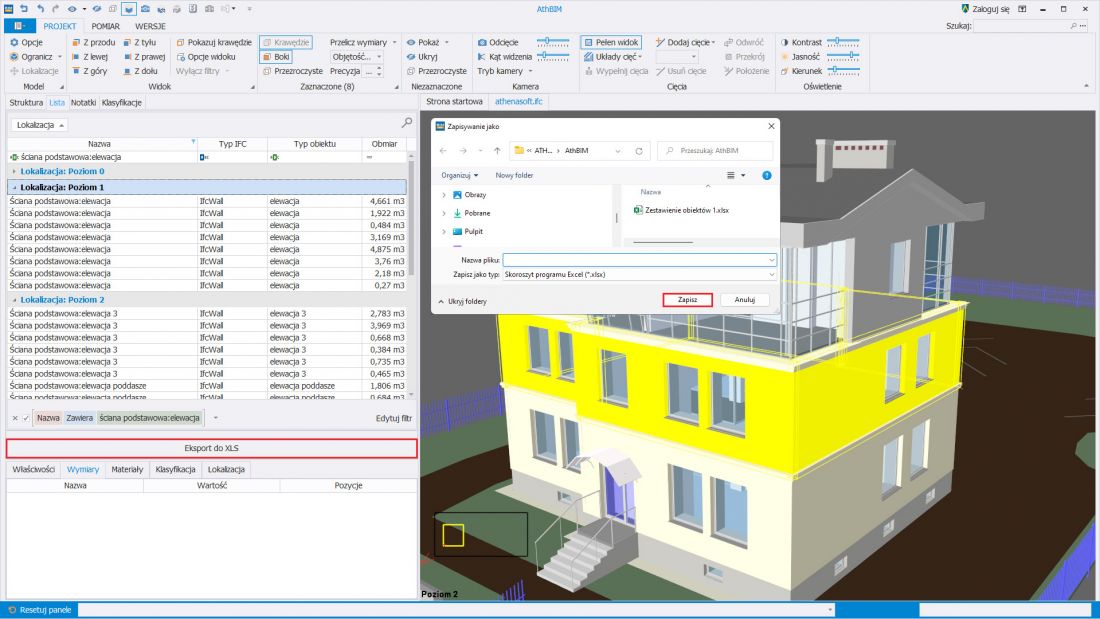Click the Dodaj cięcie tool
The width and height of the screenshot is (1100, 619).
[685, 42]
